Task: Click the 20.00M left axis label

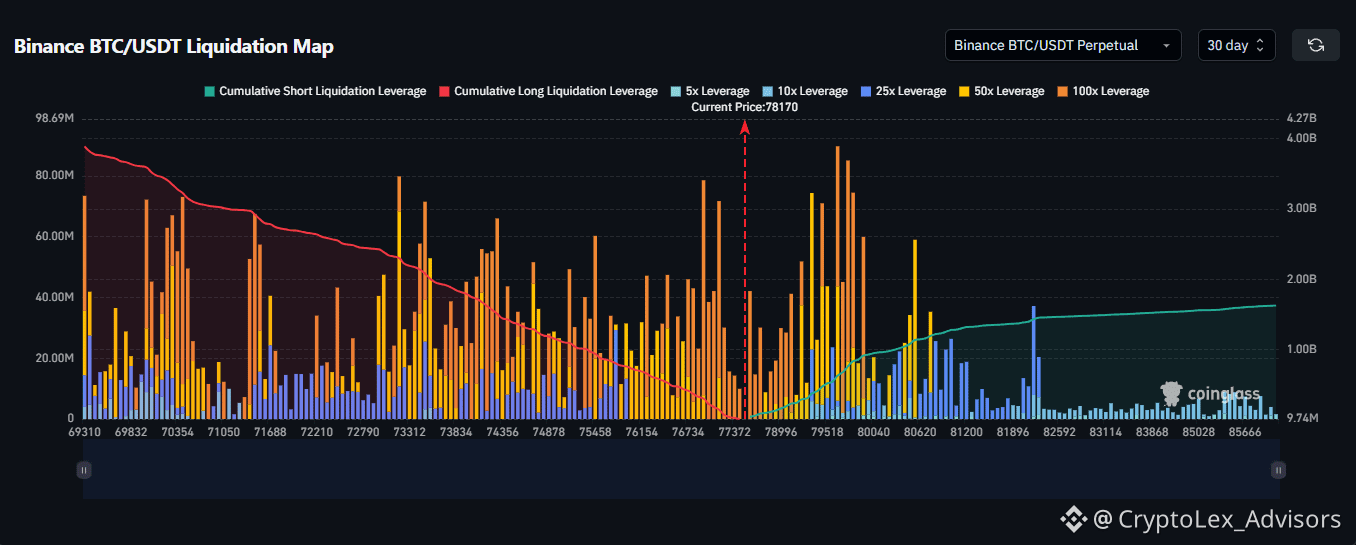Action: tap(54, 358)
